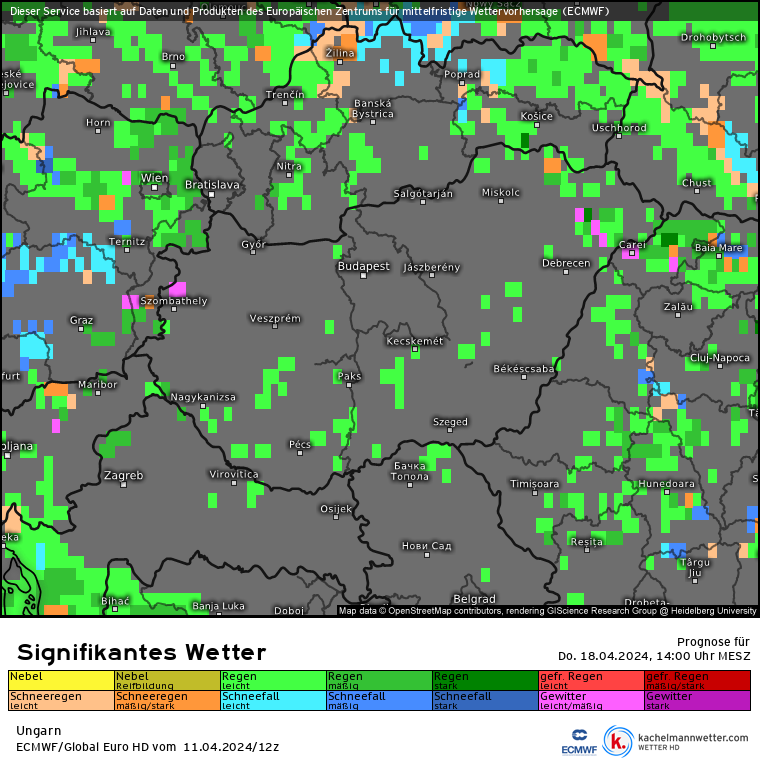The height and width of the screenshot is (760, 760).
Task: Click the Signifikantes Wetter heading
Action: (x=141, y=653)
